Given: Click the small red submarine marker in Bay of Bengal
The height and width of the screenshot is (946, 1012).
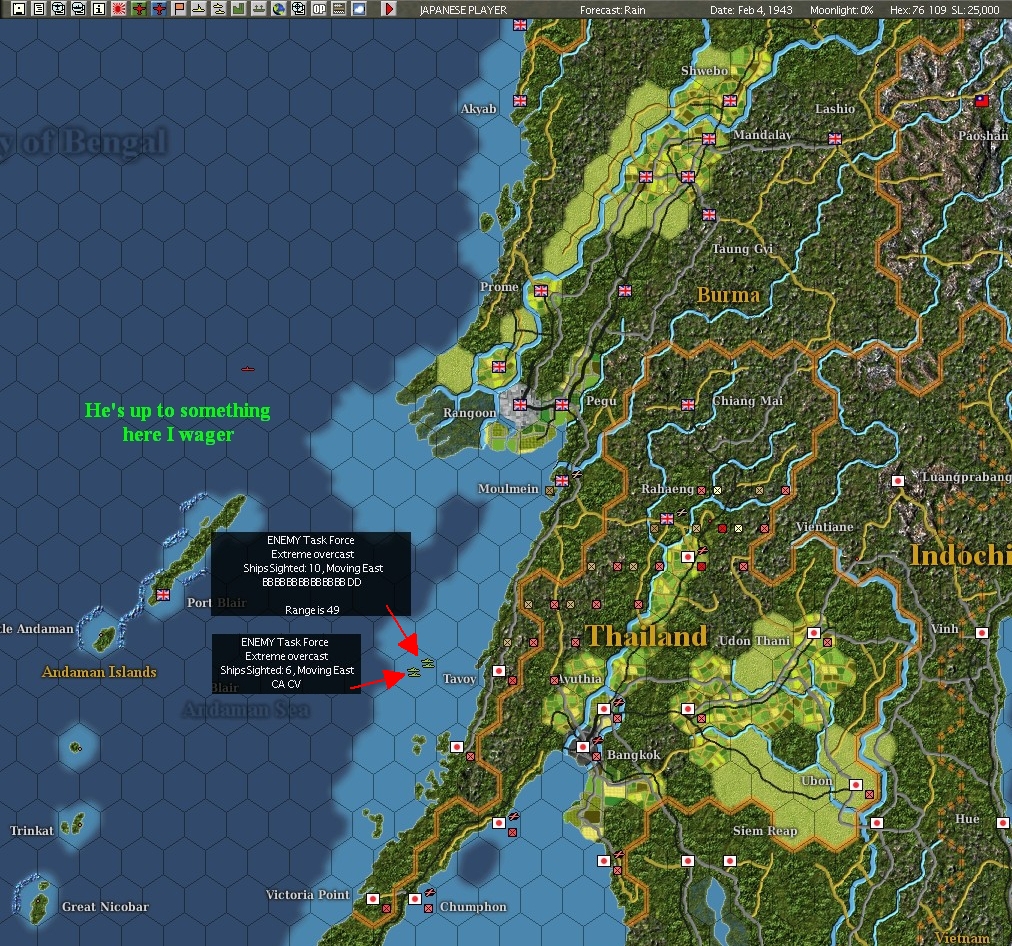Looking at the screenshot, I should coord(248,369).
